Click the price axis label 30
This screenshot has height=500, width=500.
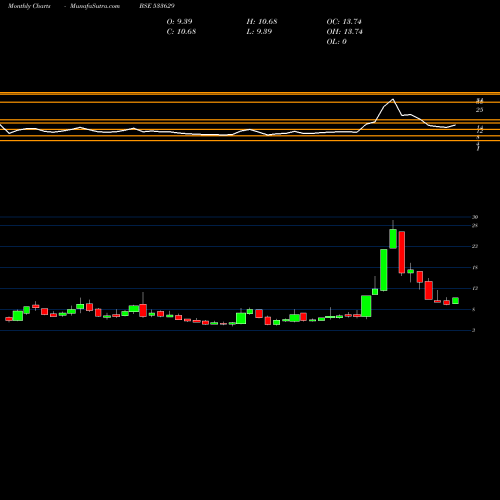tap(475, 217)
